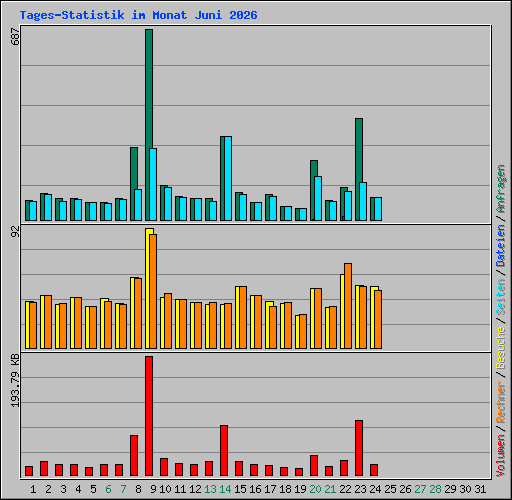This screenshot has height=500, width=512.
Task: Click green weekend day label 27
Action: pyautogui.click(x=420, y=489)
